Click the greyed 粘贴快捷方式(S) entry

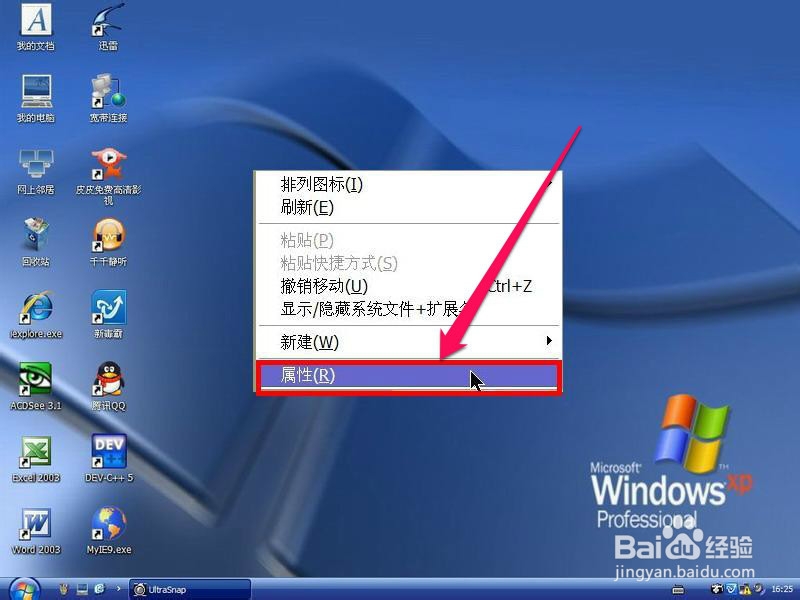click(x=408, y=263)
